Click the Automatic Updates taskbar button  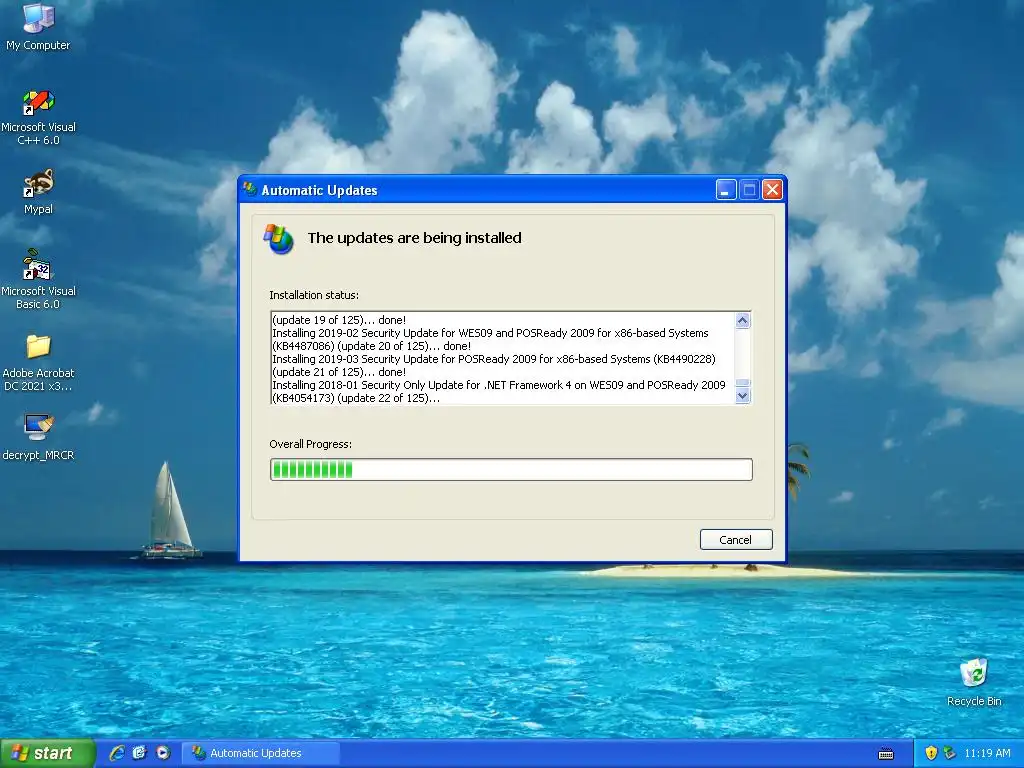pyautogui.click(x=261, y=753)
